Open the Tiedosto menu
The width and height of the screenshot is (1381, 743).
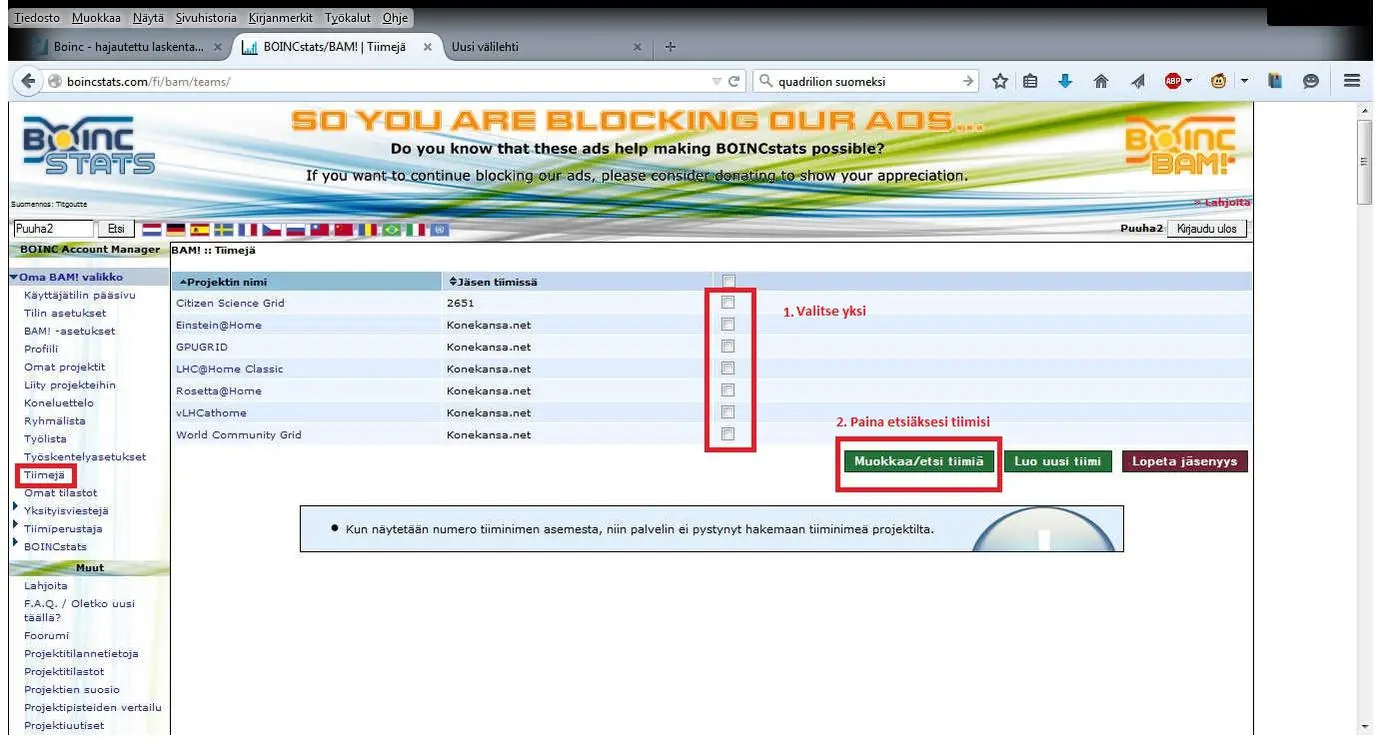point(37,18)
